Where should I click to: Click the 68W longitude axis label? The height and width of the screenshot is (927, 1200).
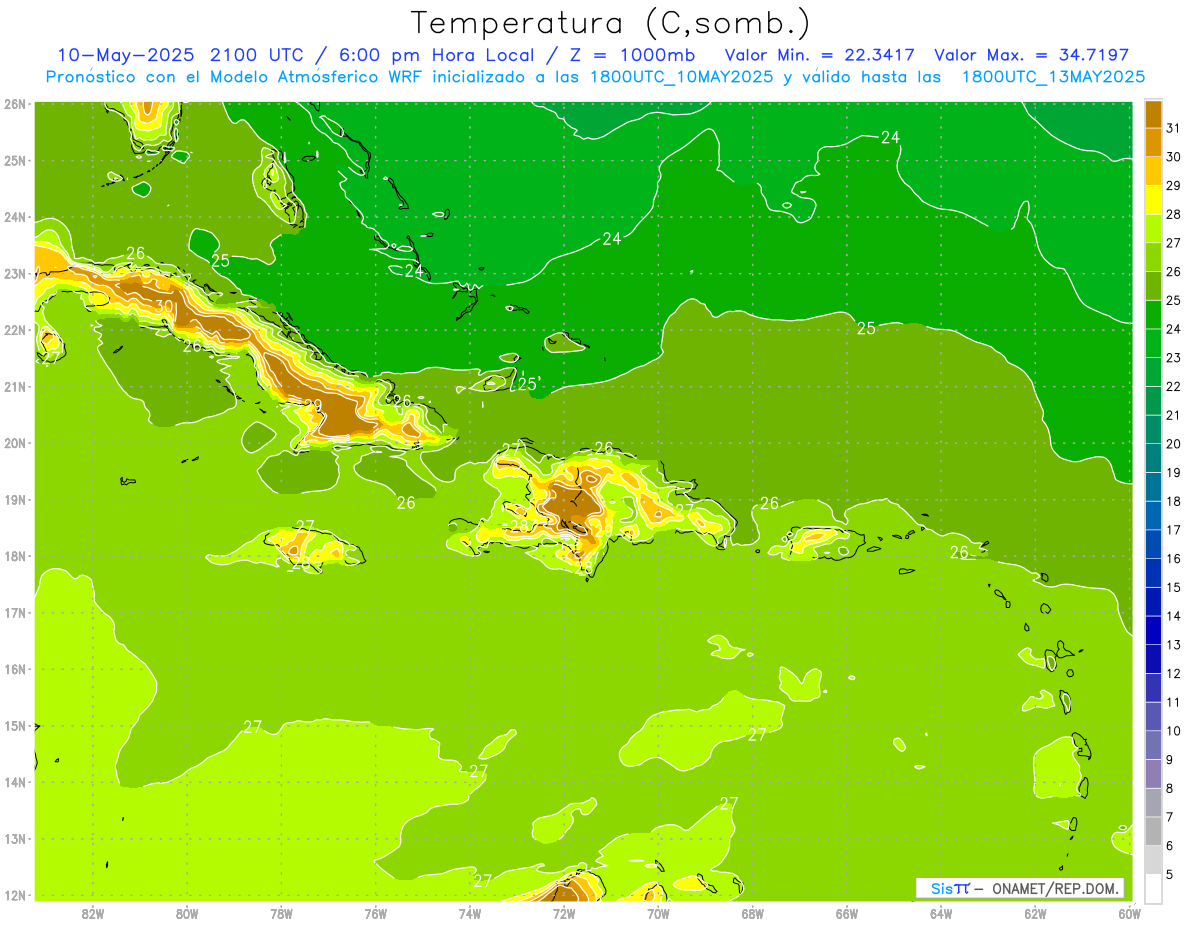tap(753, 913)
